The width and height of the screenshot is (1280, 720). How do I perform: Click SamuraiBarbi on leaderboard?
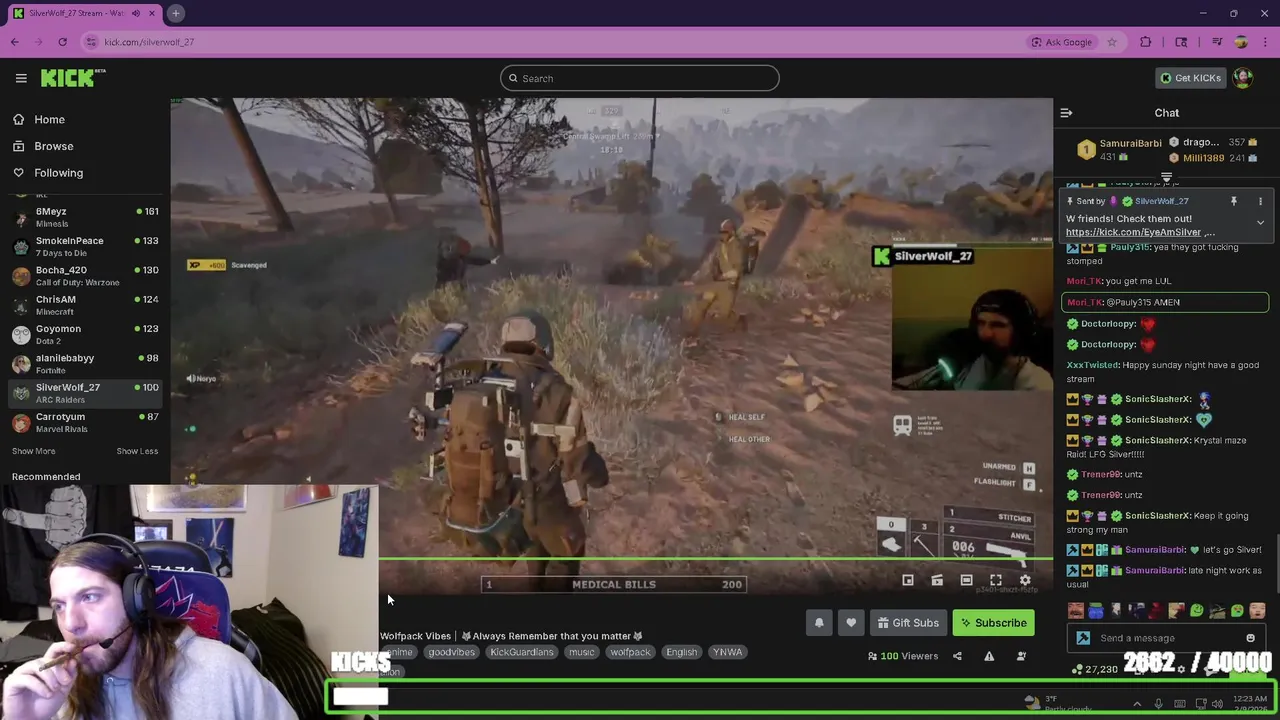click(1130, 143)
